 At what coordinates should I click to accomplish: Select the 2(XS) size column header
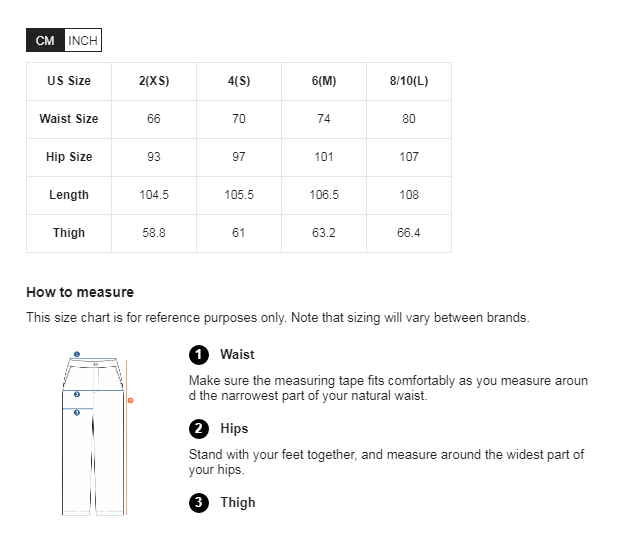coord(154,81)
